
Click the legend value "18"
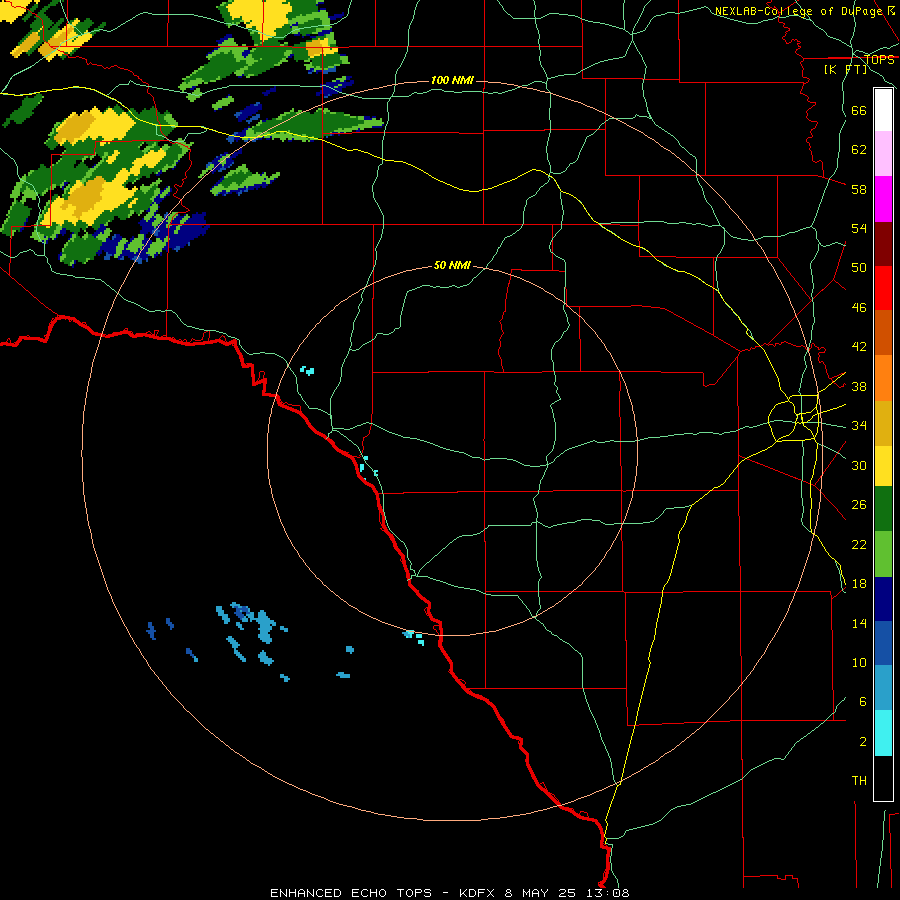point(859,584)
